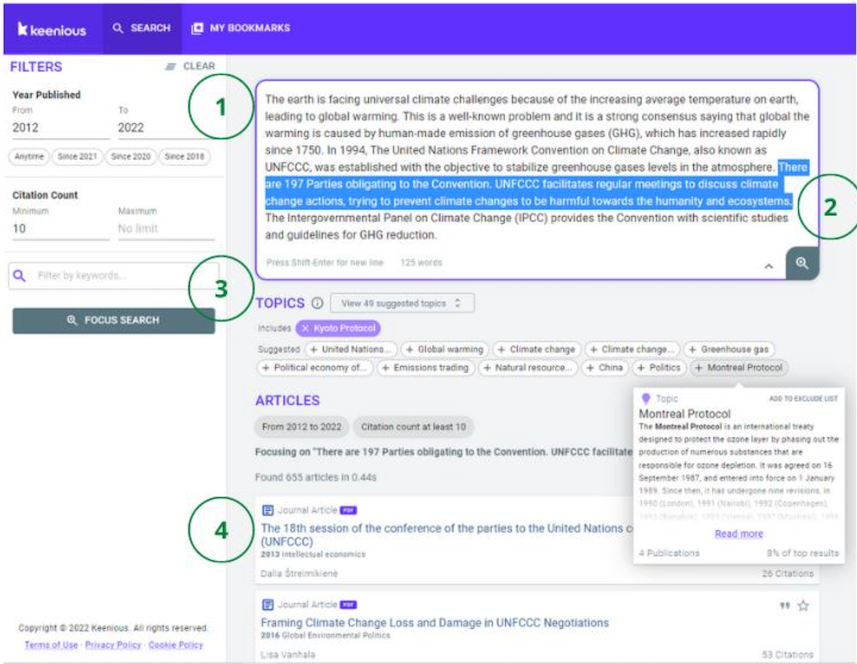Image resolution: width=857 pixels, height=664 pixels.
Task: Add Global warming suggested topic
Action: point(445,349)
